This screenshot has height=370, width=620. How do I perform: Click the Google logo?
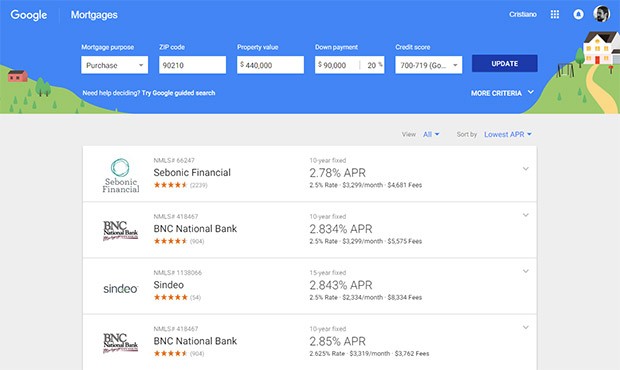28,15
